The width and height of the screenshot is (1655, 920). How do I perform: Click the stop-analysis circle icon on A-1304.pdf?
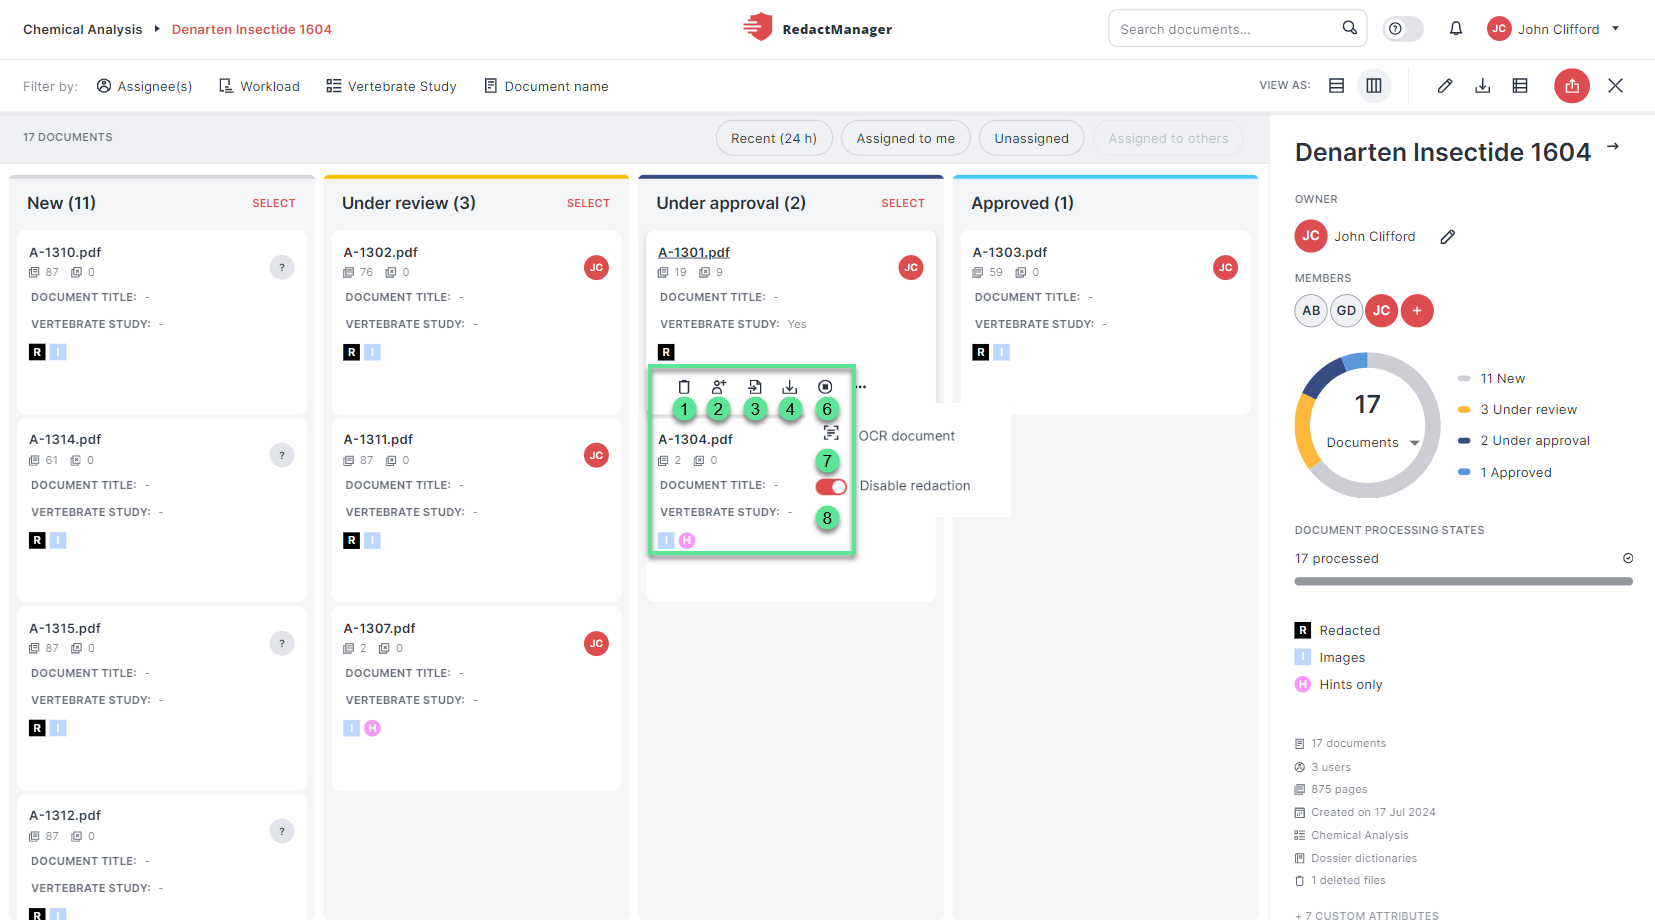coord(825,387)
